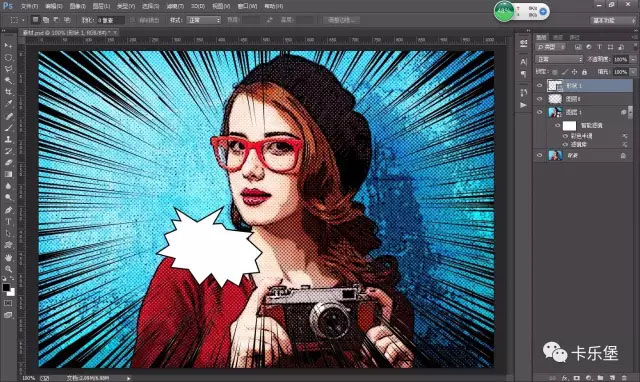This screenshot has height=382, width=640.
Task: Select the Eyedropper tool
Action: tap(8, 104)
